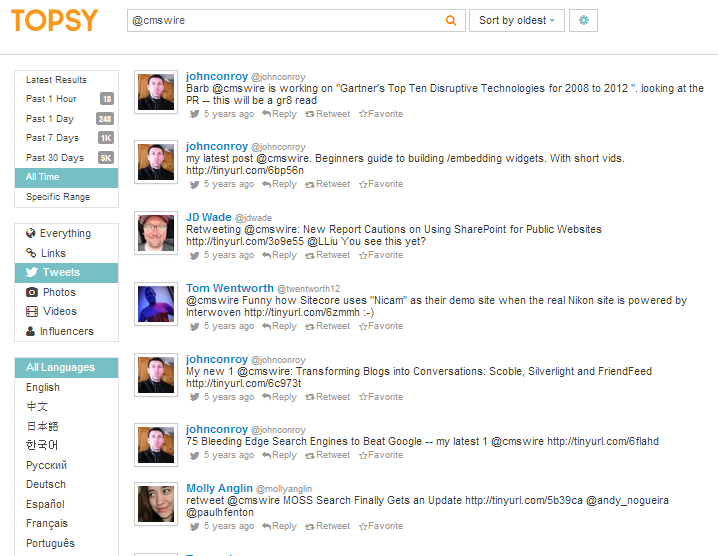Click the TOPSY logo
Viewport: 718px width, 556px height.
[55, 20]
